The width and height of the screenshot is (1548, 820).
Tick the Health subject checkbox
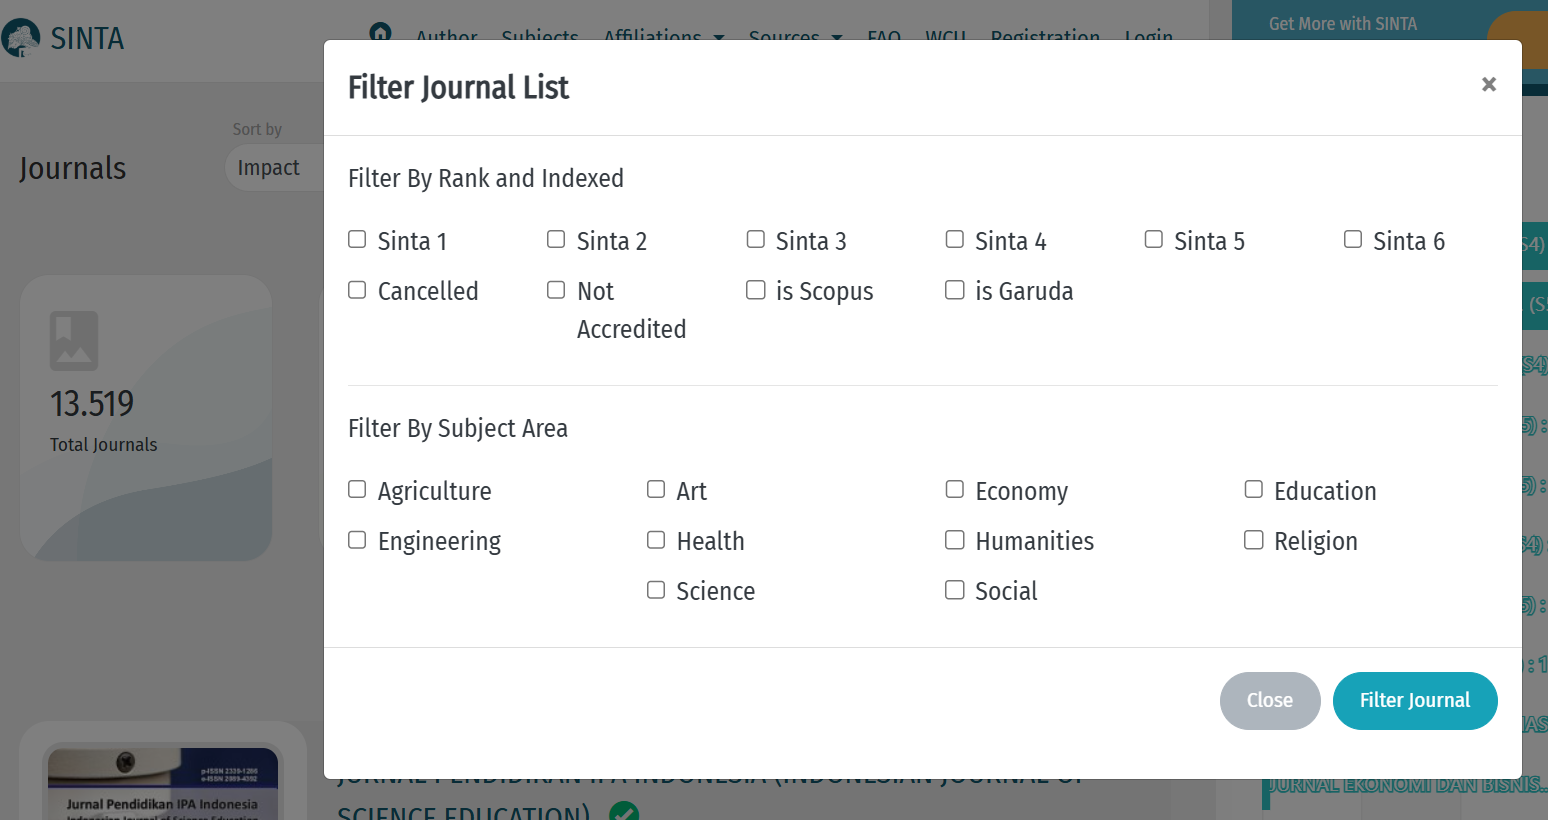point(656,540)
